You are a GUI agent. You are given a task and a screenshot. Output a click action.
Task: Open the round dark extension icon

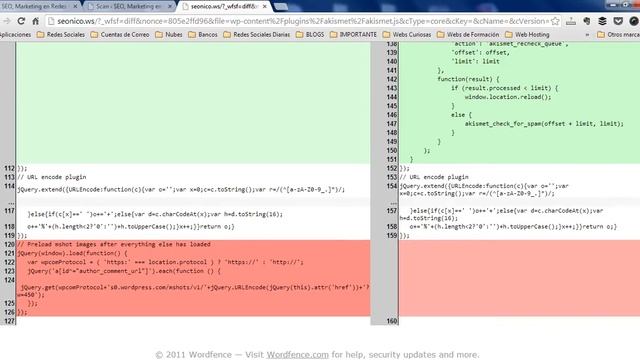(x=633, y=21)
